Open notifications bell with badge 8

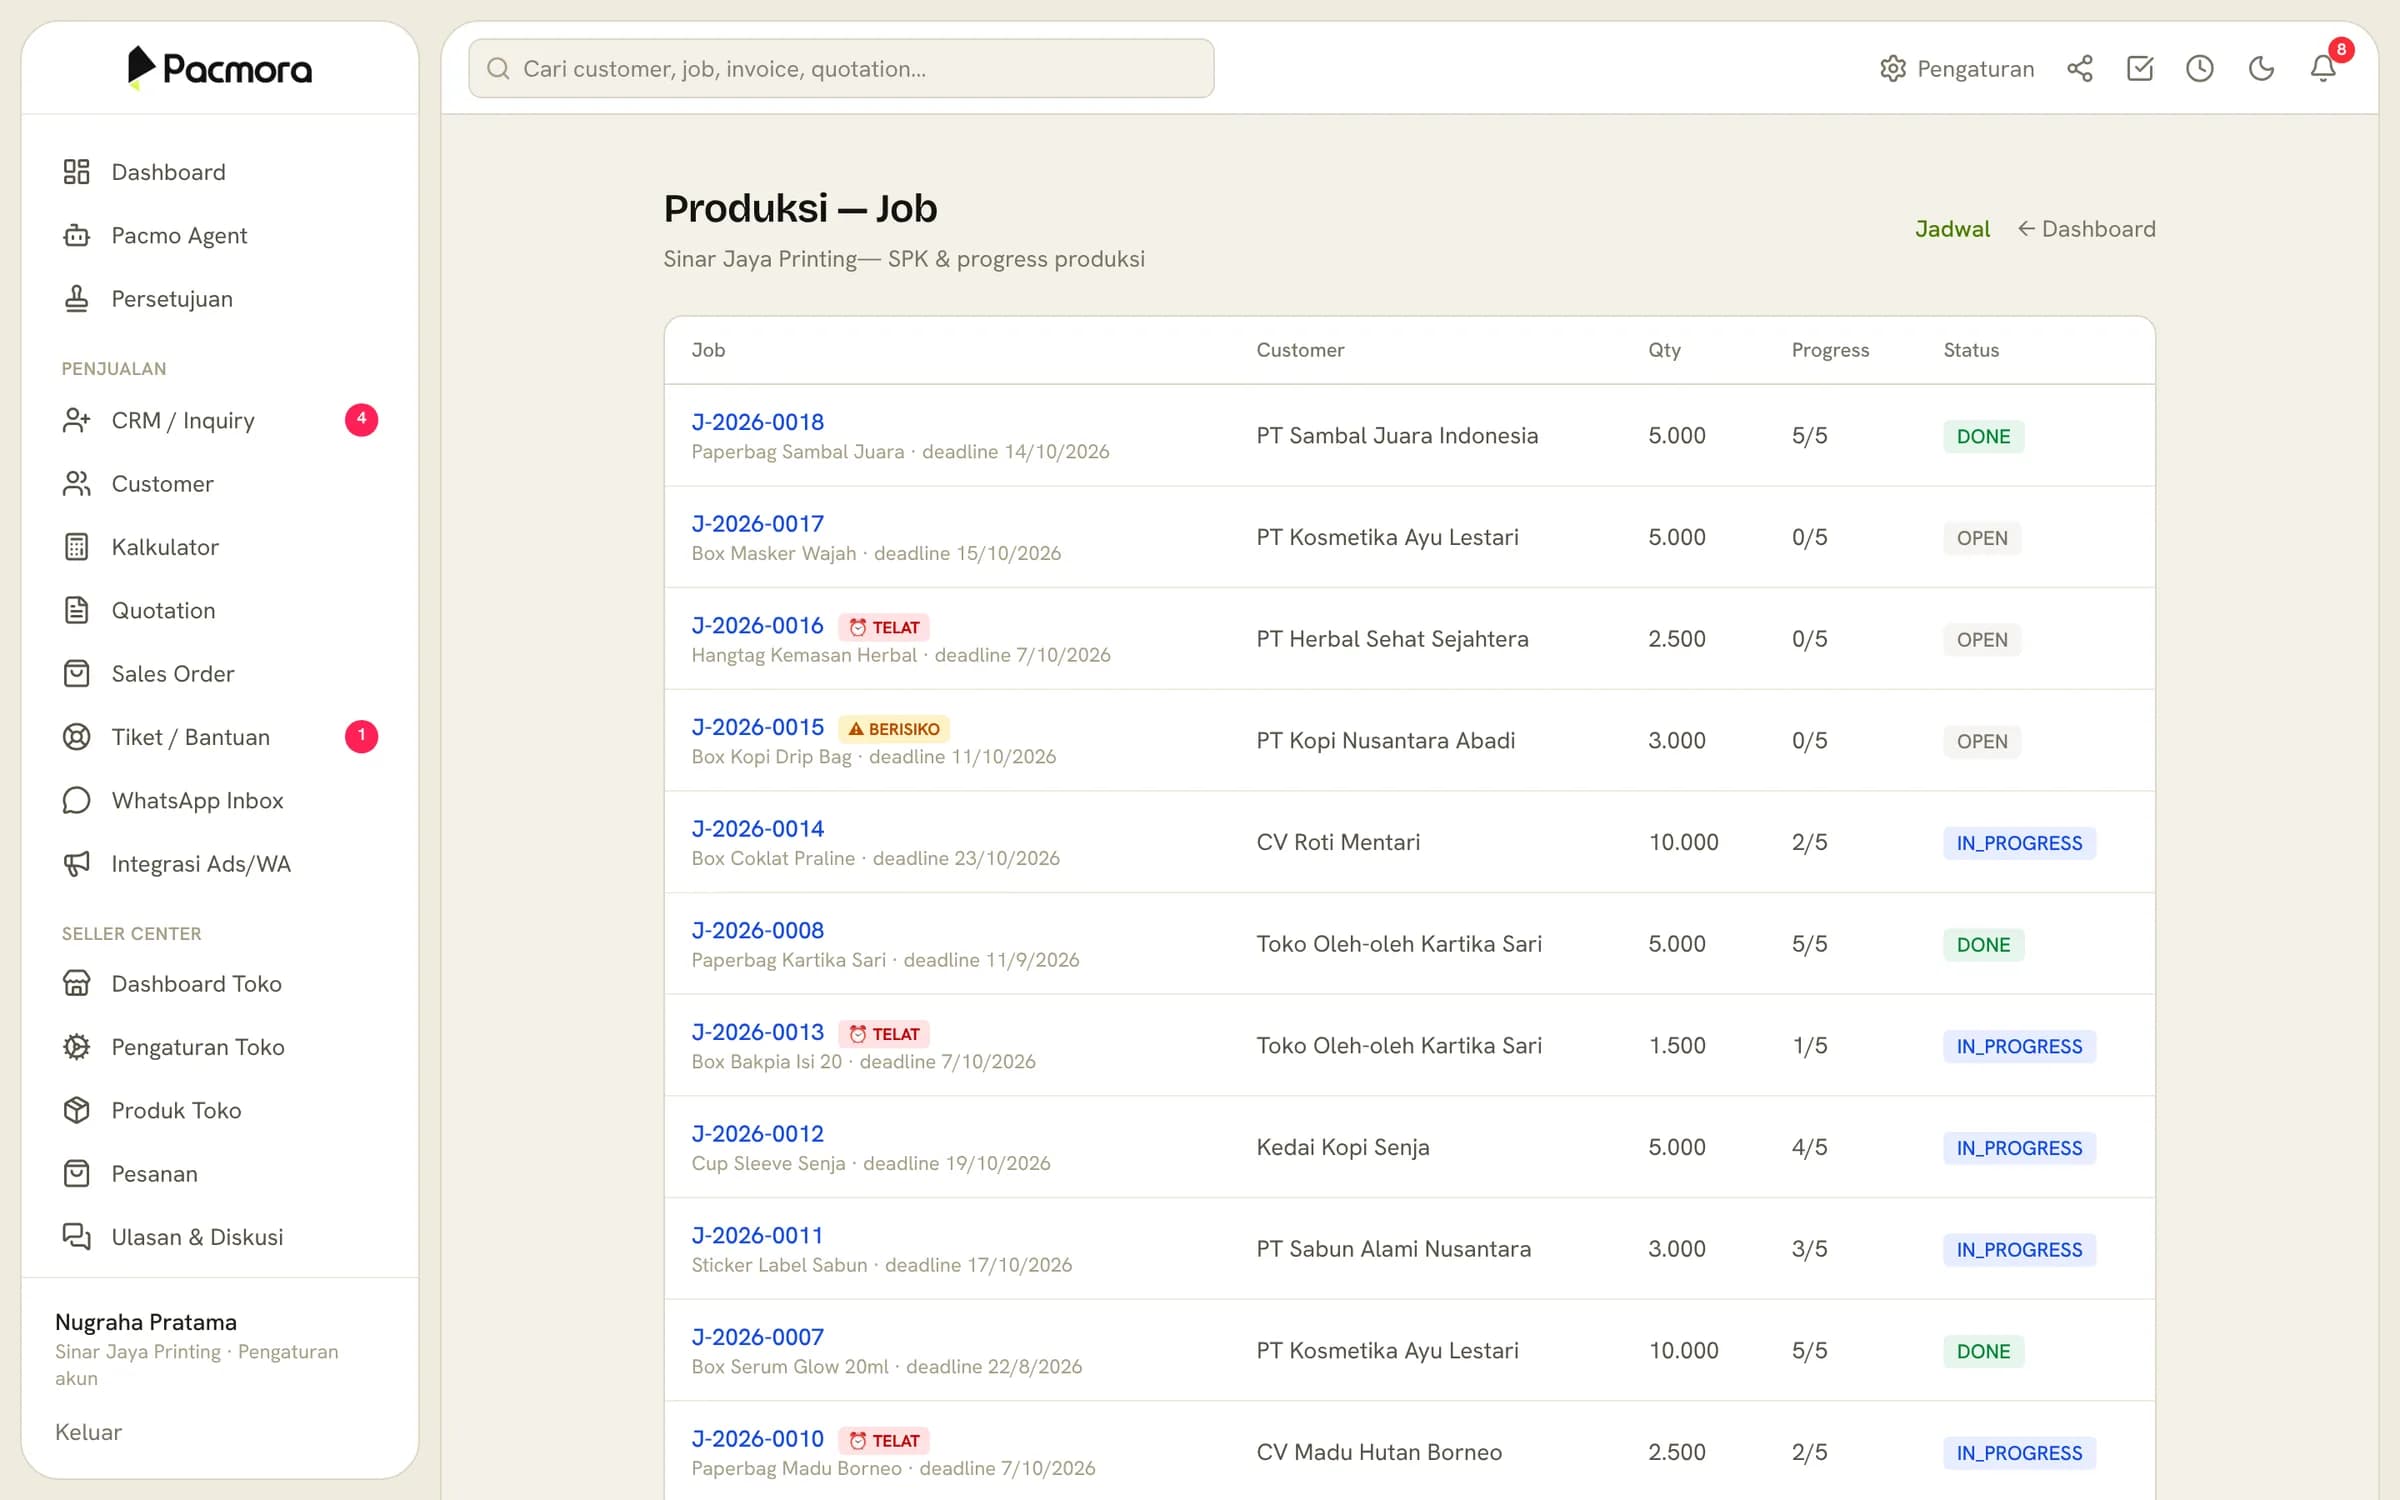pyautogui.click(x=2323, y=68)
